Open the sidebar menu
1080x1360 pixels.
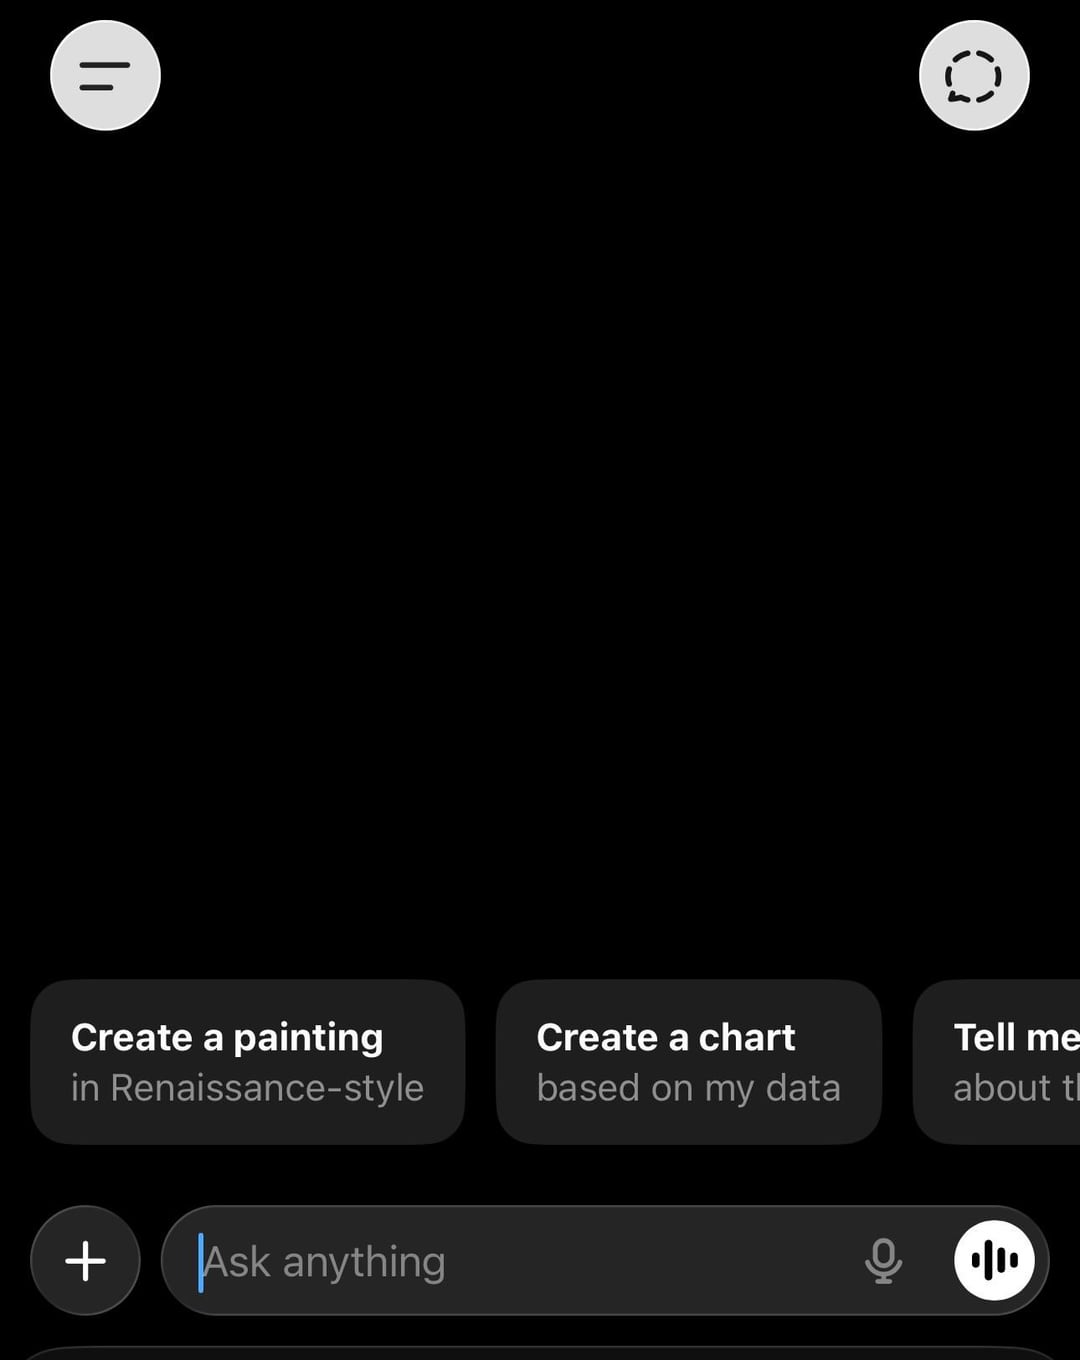pos(105,76)
